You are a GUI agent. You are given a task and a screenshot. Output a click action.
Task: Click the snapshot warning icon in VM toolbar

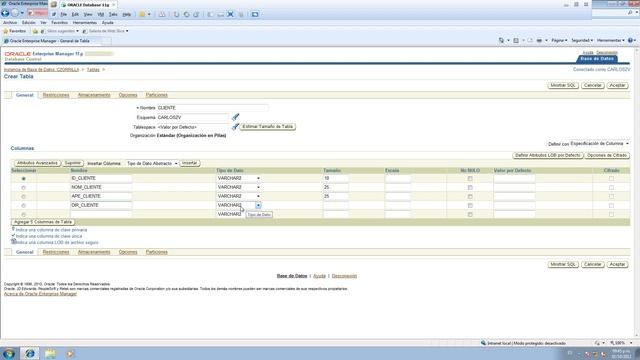point(162,14)
